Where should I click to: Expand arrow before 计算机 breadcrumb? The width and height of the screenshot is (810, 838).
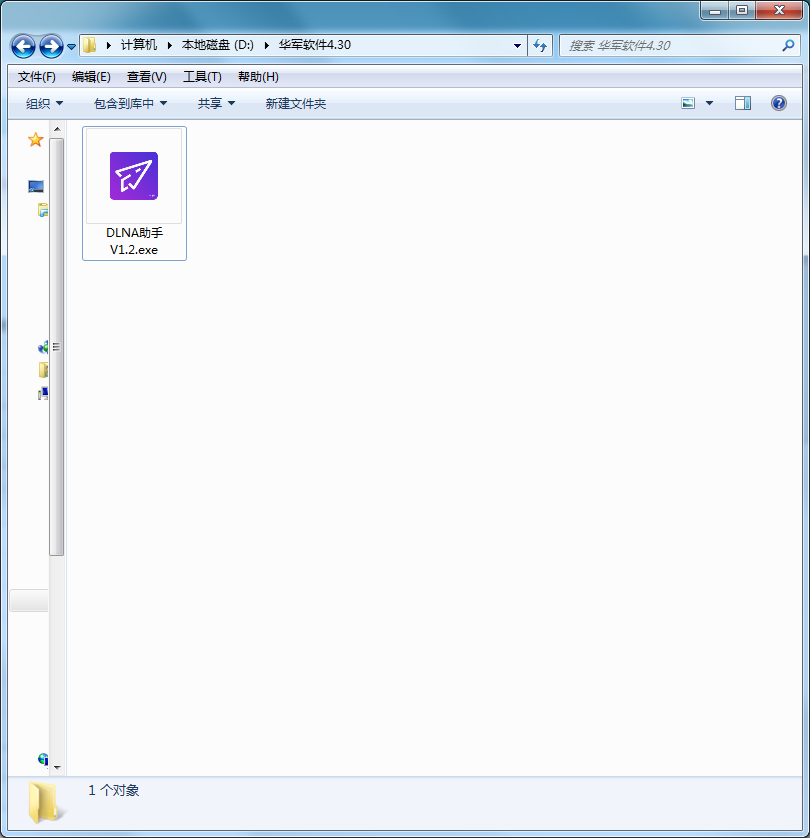(x=108, y=45)
